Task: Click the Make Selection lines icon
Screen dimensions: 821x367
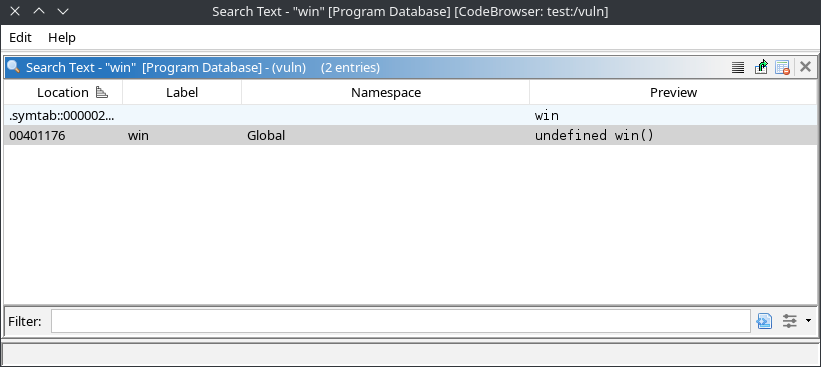Action: click(738, 68)
